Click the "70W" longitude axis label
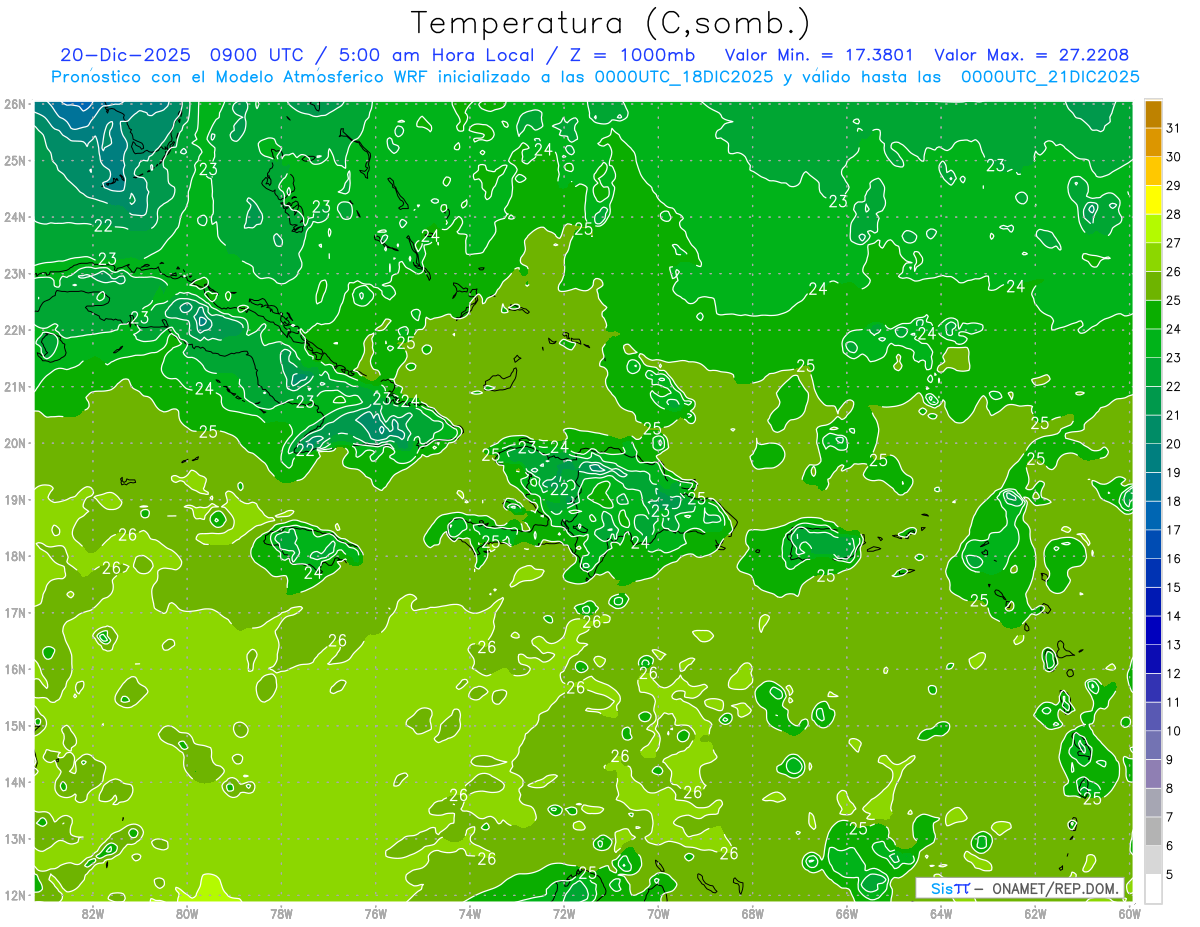Screen dimensions: 1200x927 (x=658, y=913)
